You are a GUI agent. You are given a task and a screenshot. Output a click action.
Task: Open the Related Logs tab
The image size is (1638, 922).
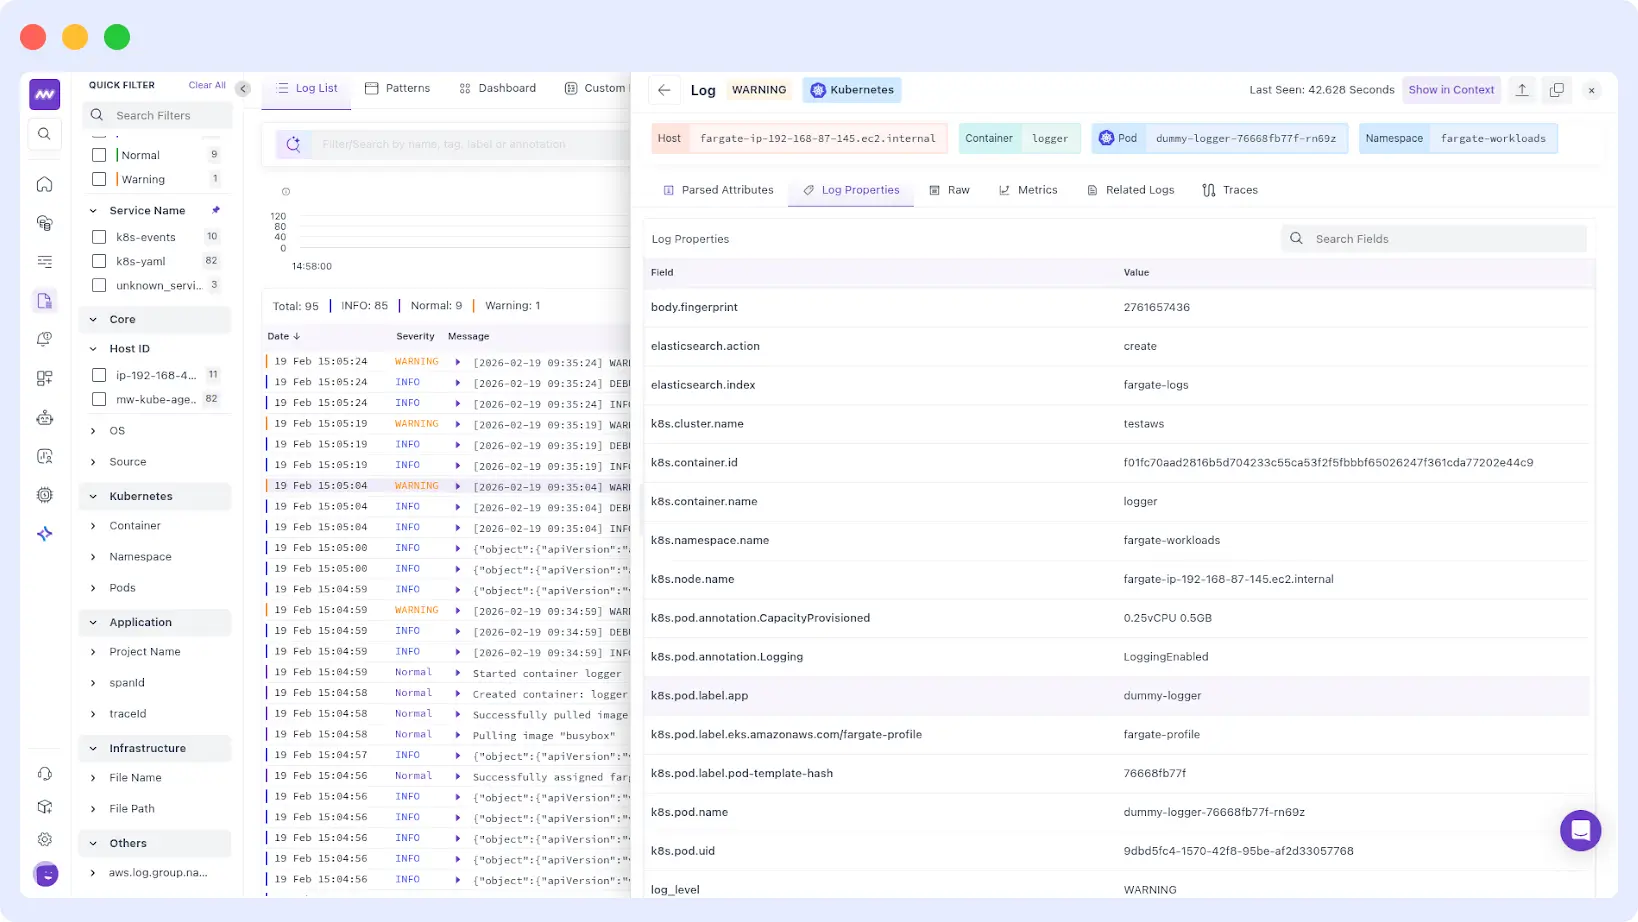(x=1131, y=190)
